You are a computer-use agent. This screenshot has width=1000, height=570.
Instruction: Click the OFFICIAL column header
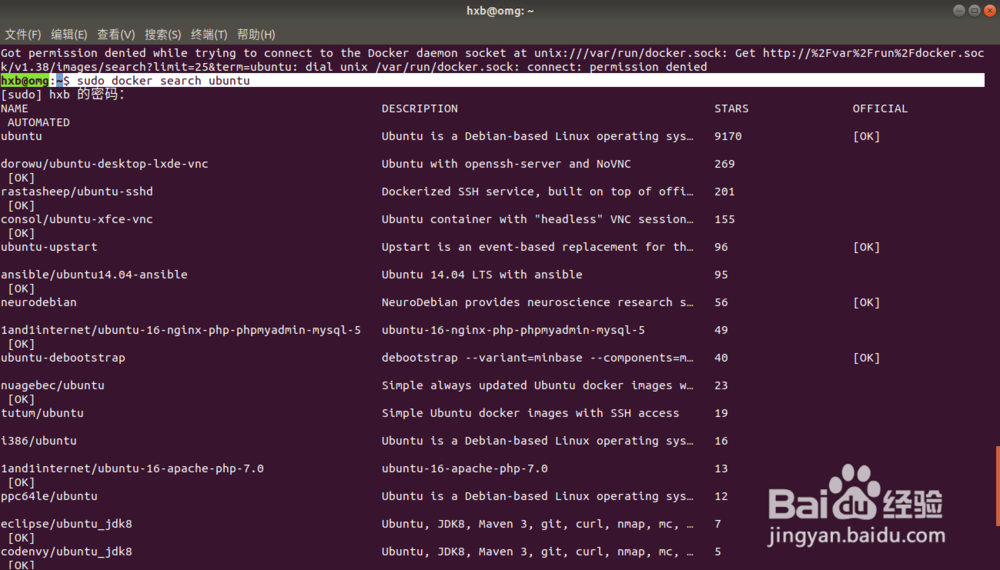[x=880, y=109]
